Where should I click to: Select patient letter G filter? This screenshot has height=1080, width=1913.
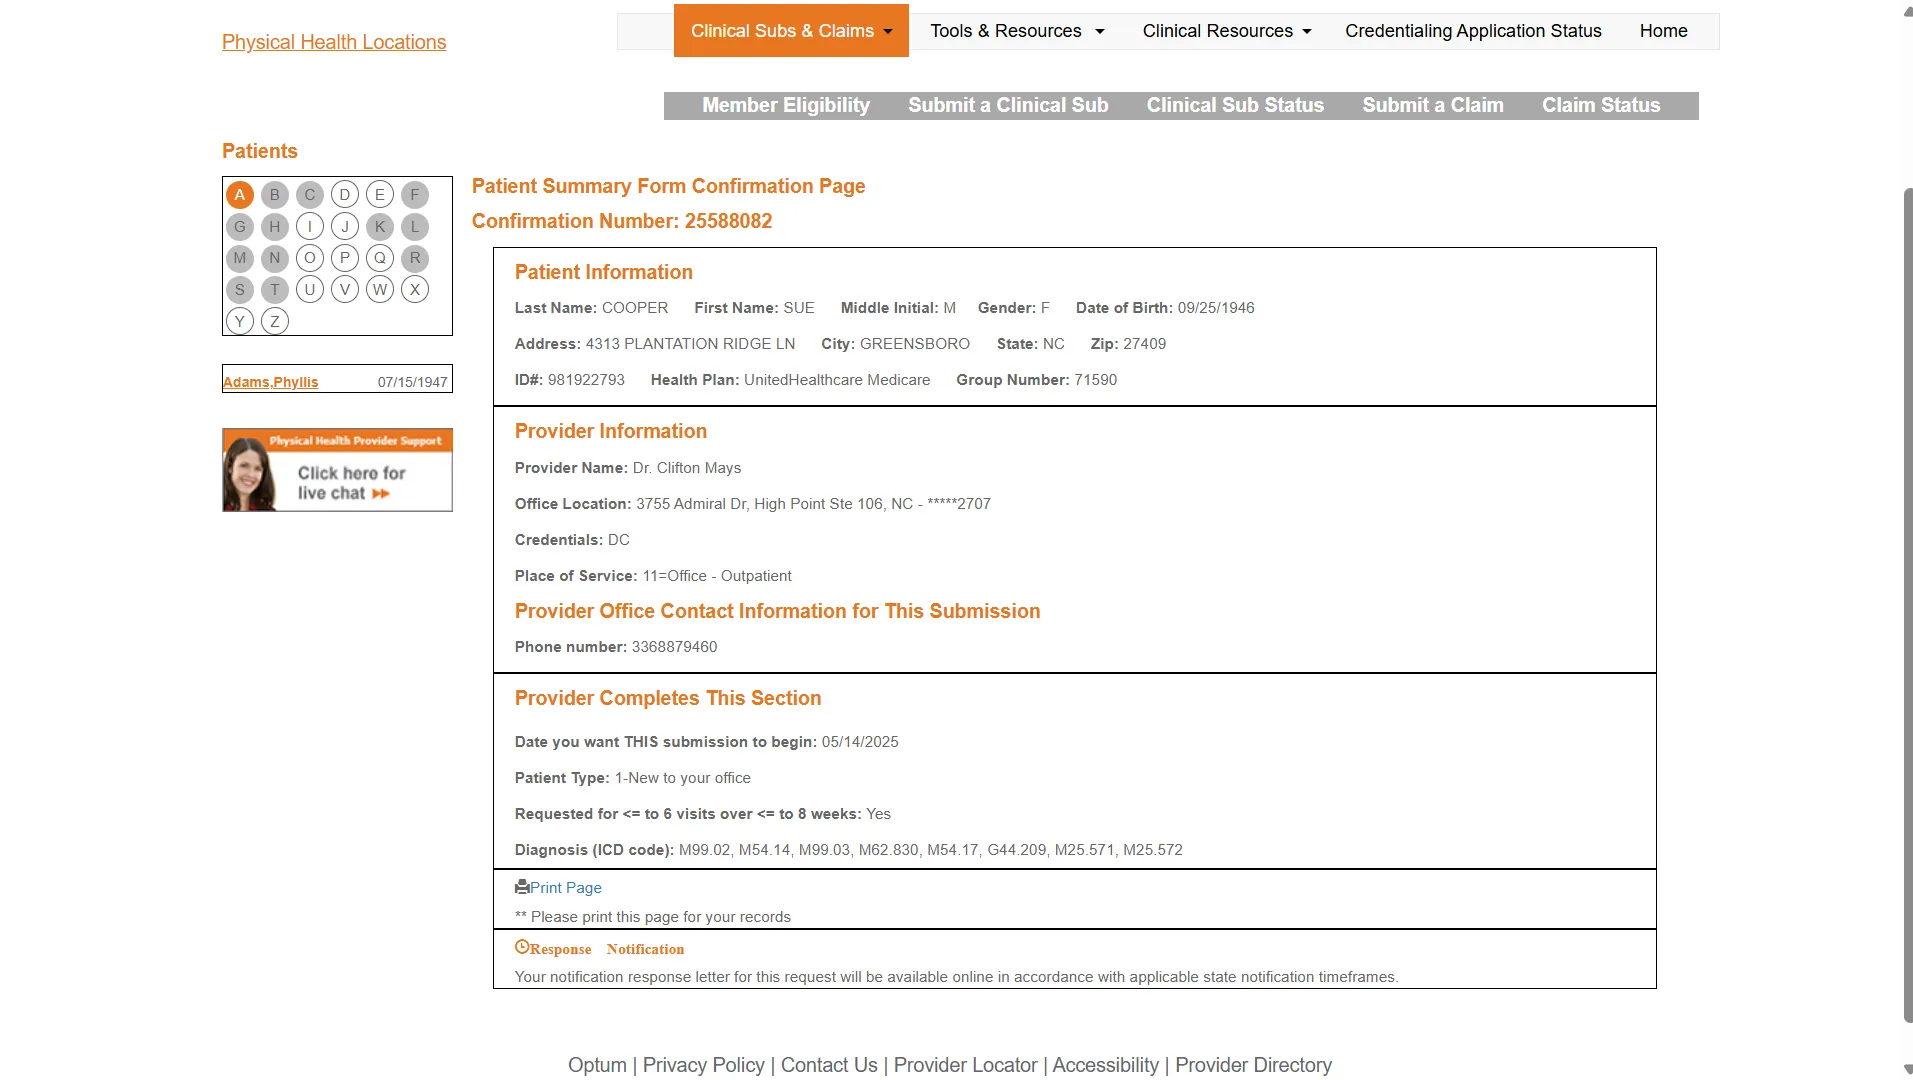pyautogui.click(x=240, y=227)
